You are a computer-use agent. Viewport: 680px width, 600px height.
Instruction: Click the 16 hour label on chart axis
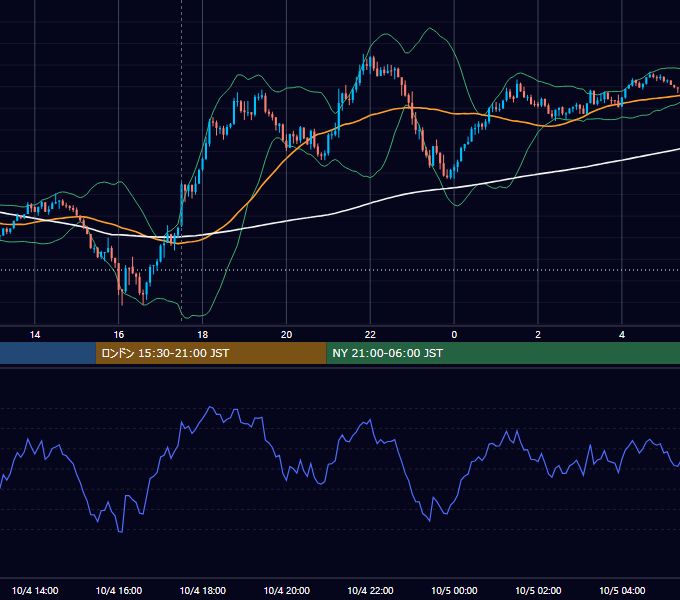click(x=119, y=335)
